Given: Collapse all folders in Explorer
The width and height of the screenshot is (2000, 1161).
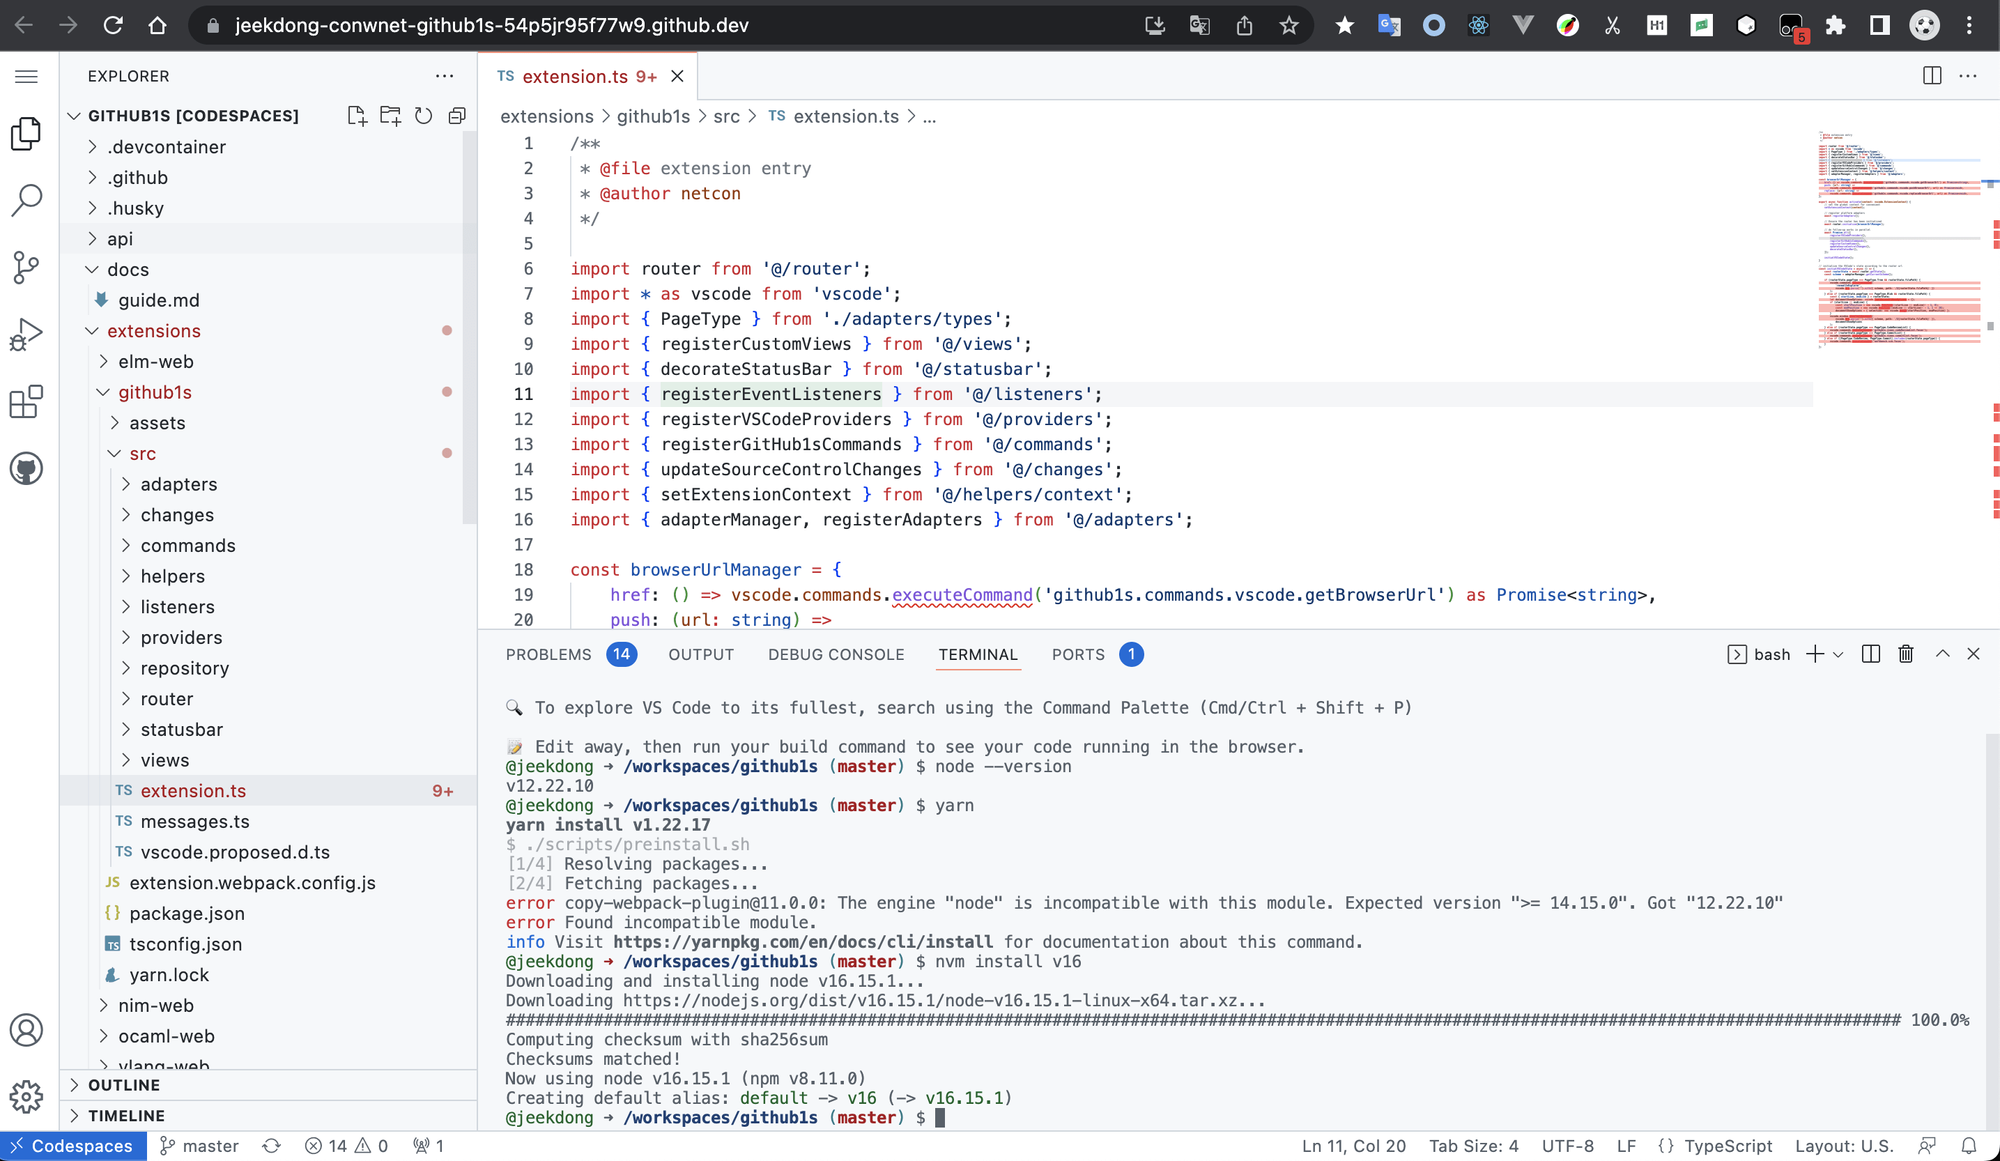Looking at the screenshot, I should 457,116.
